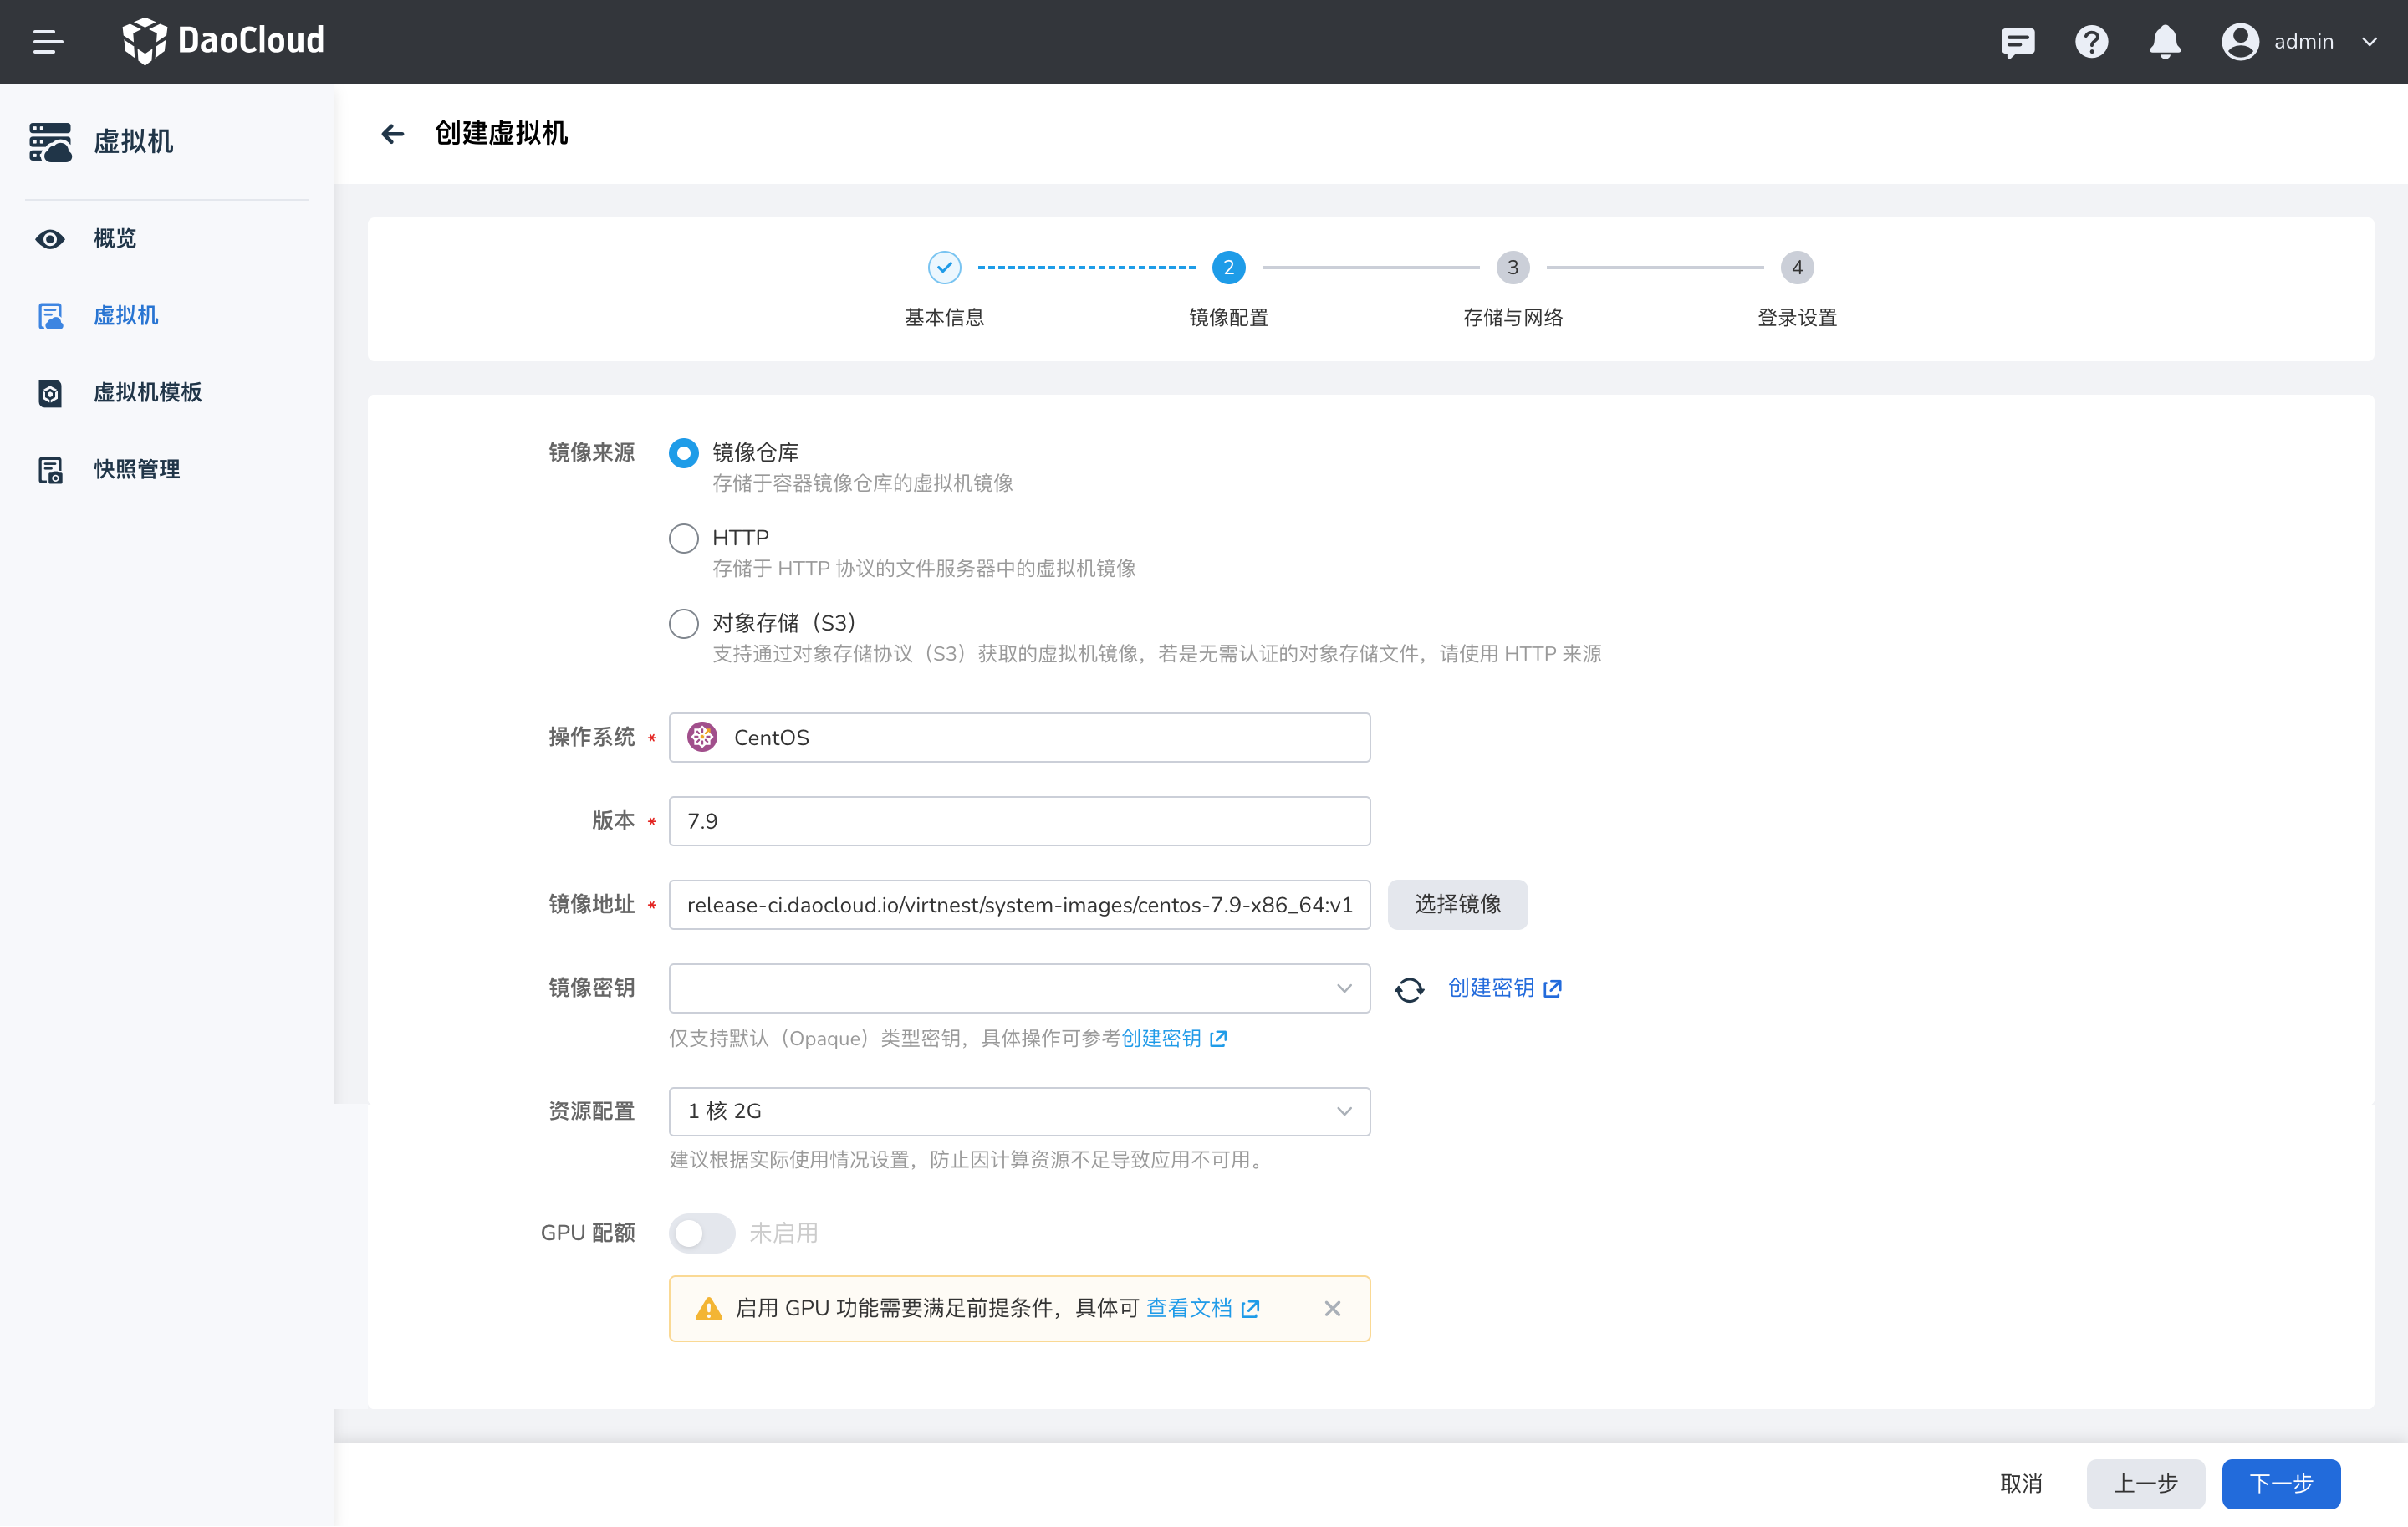The width and height of the screenshot is (2408, 1527).
Task: Click the DaoCloud logo
Action: pos(222,41)
